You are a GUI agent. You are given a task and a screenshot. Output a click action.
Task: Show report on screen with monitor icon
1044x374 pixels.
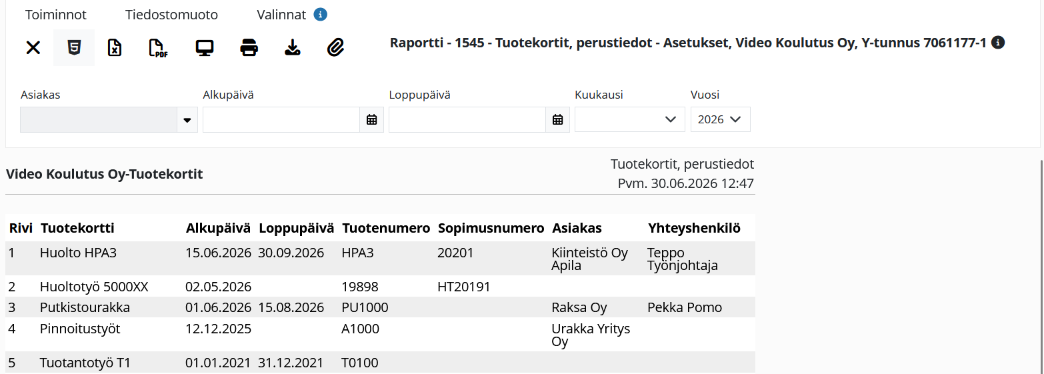[204, 48]
